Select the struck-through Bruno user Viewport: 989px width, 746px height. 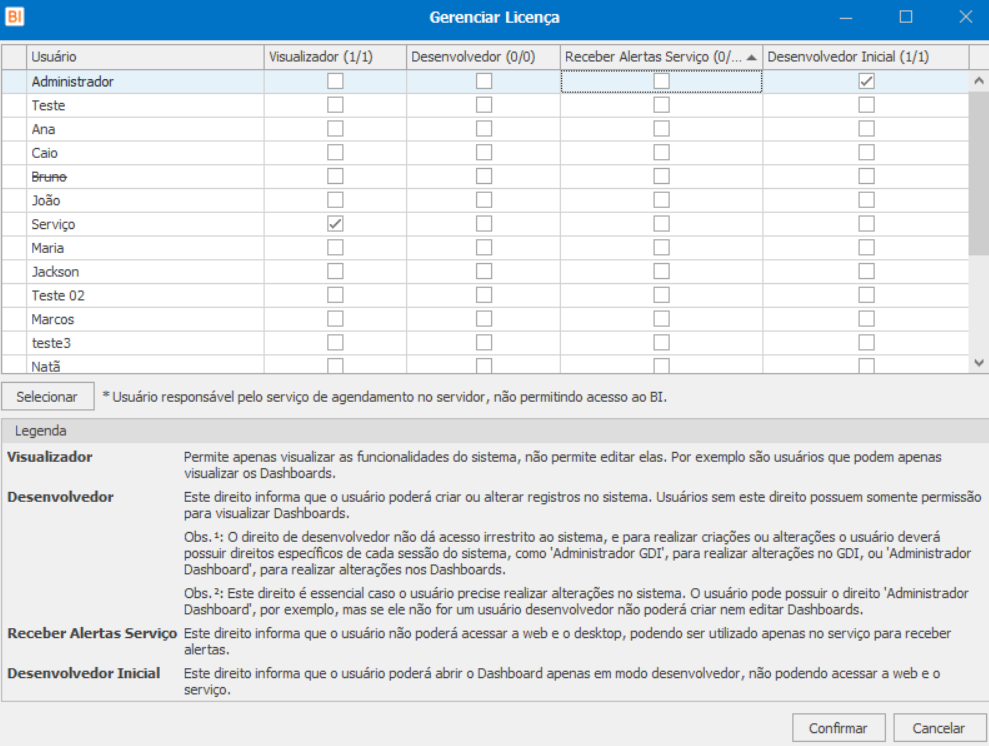tap(49, 177)
